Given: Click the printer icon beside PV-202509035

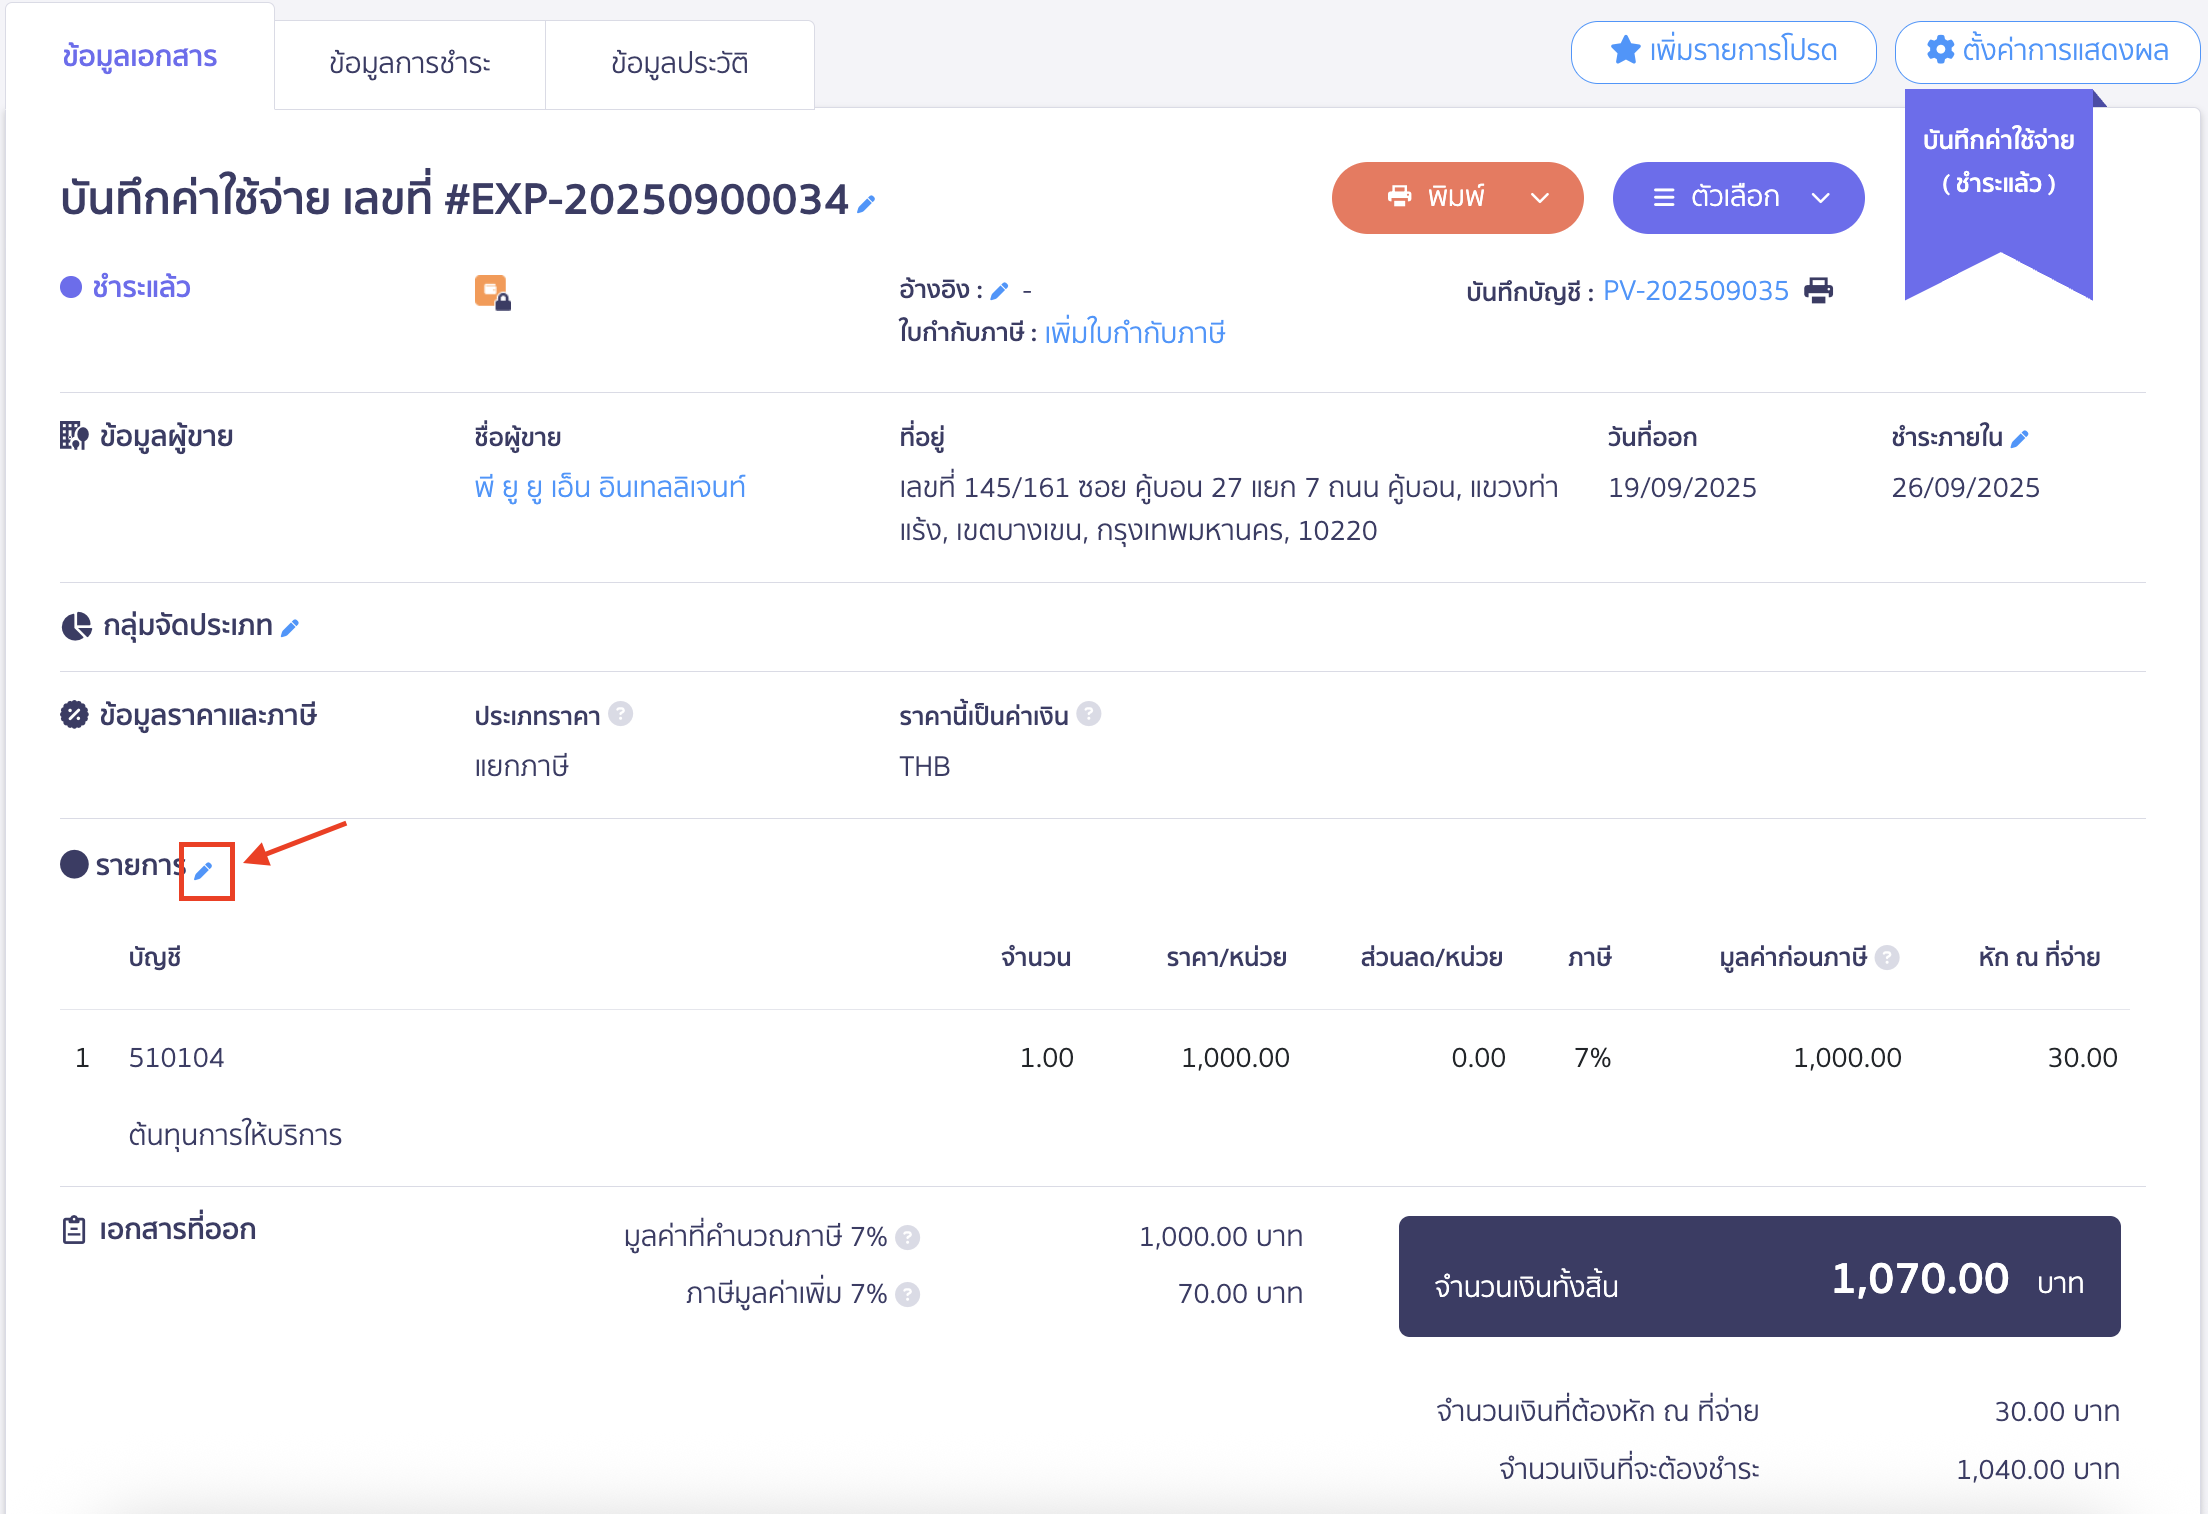Looking at the screenshot, I should pos(1818,290).
